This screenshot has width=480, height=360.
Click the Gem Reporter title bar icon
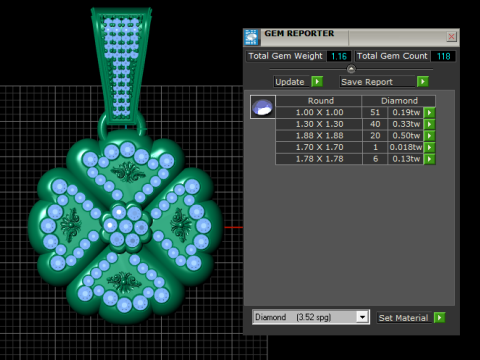pos(252,37)
